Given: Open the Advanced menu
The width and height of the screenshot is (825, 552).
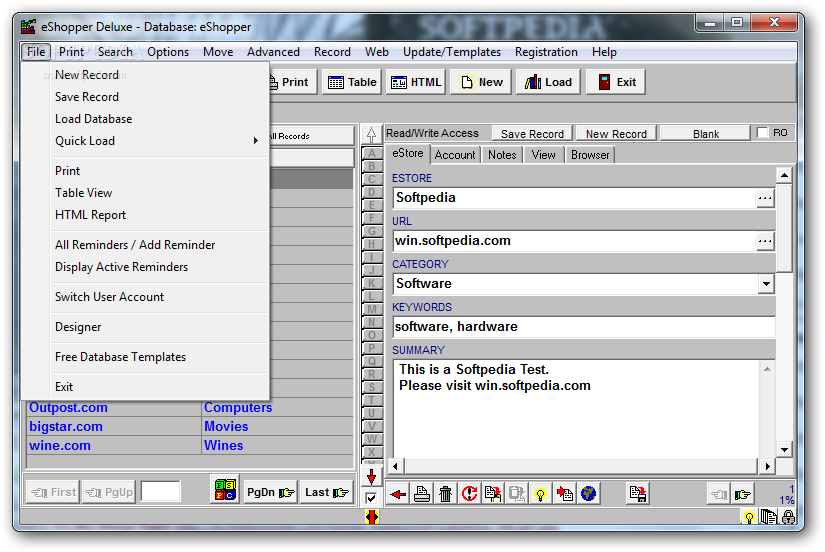Looking at the screenshot, I should (x=273, y=52).
